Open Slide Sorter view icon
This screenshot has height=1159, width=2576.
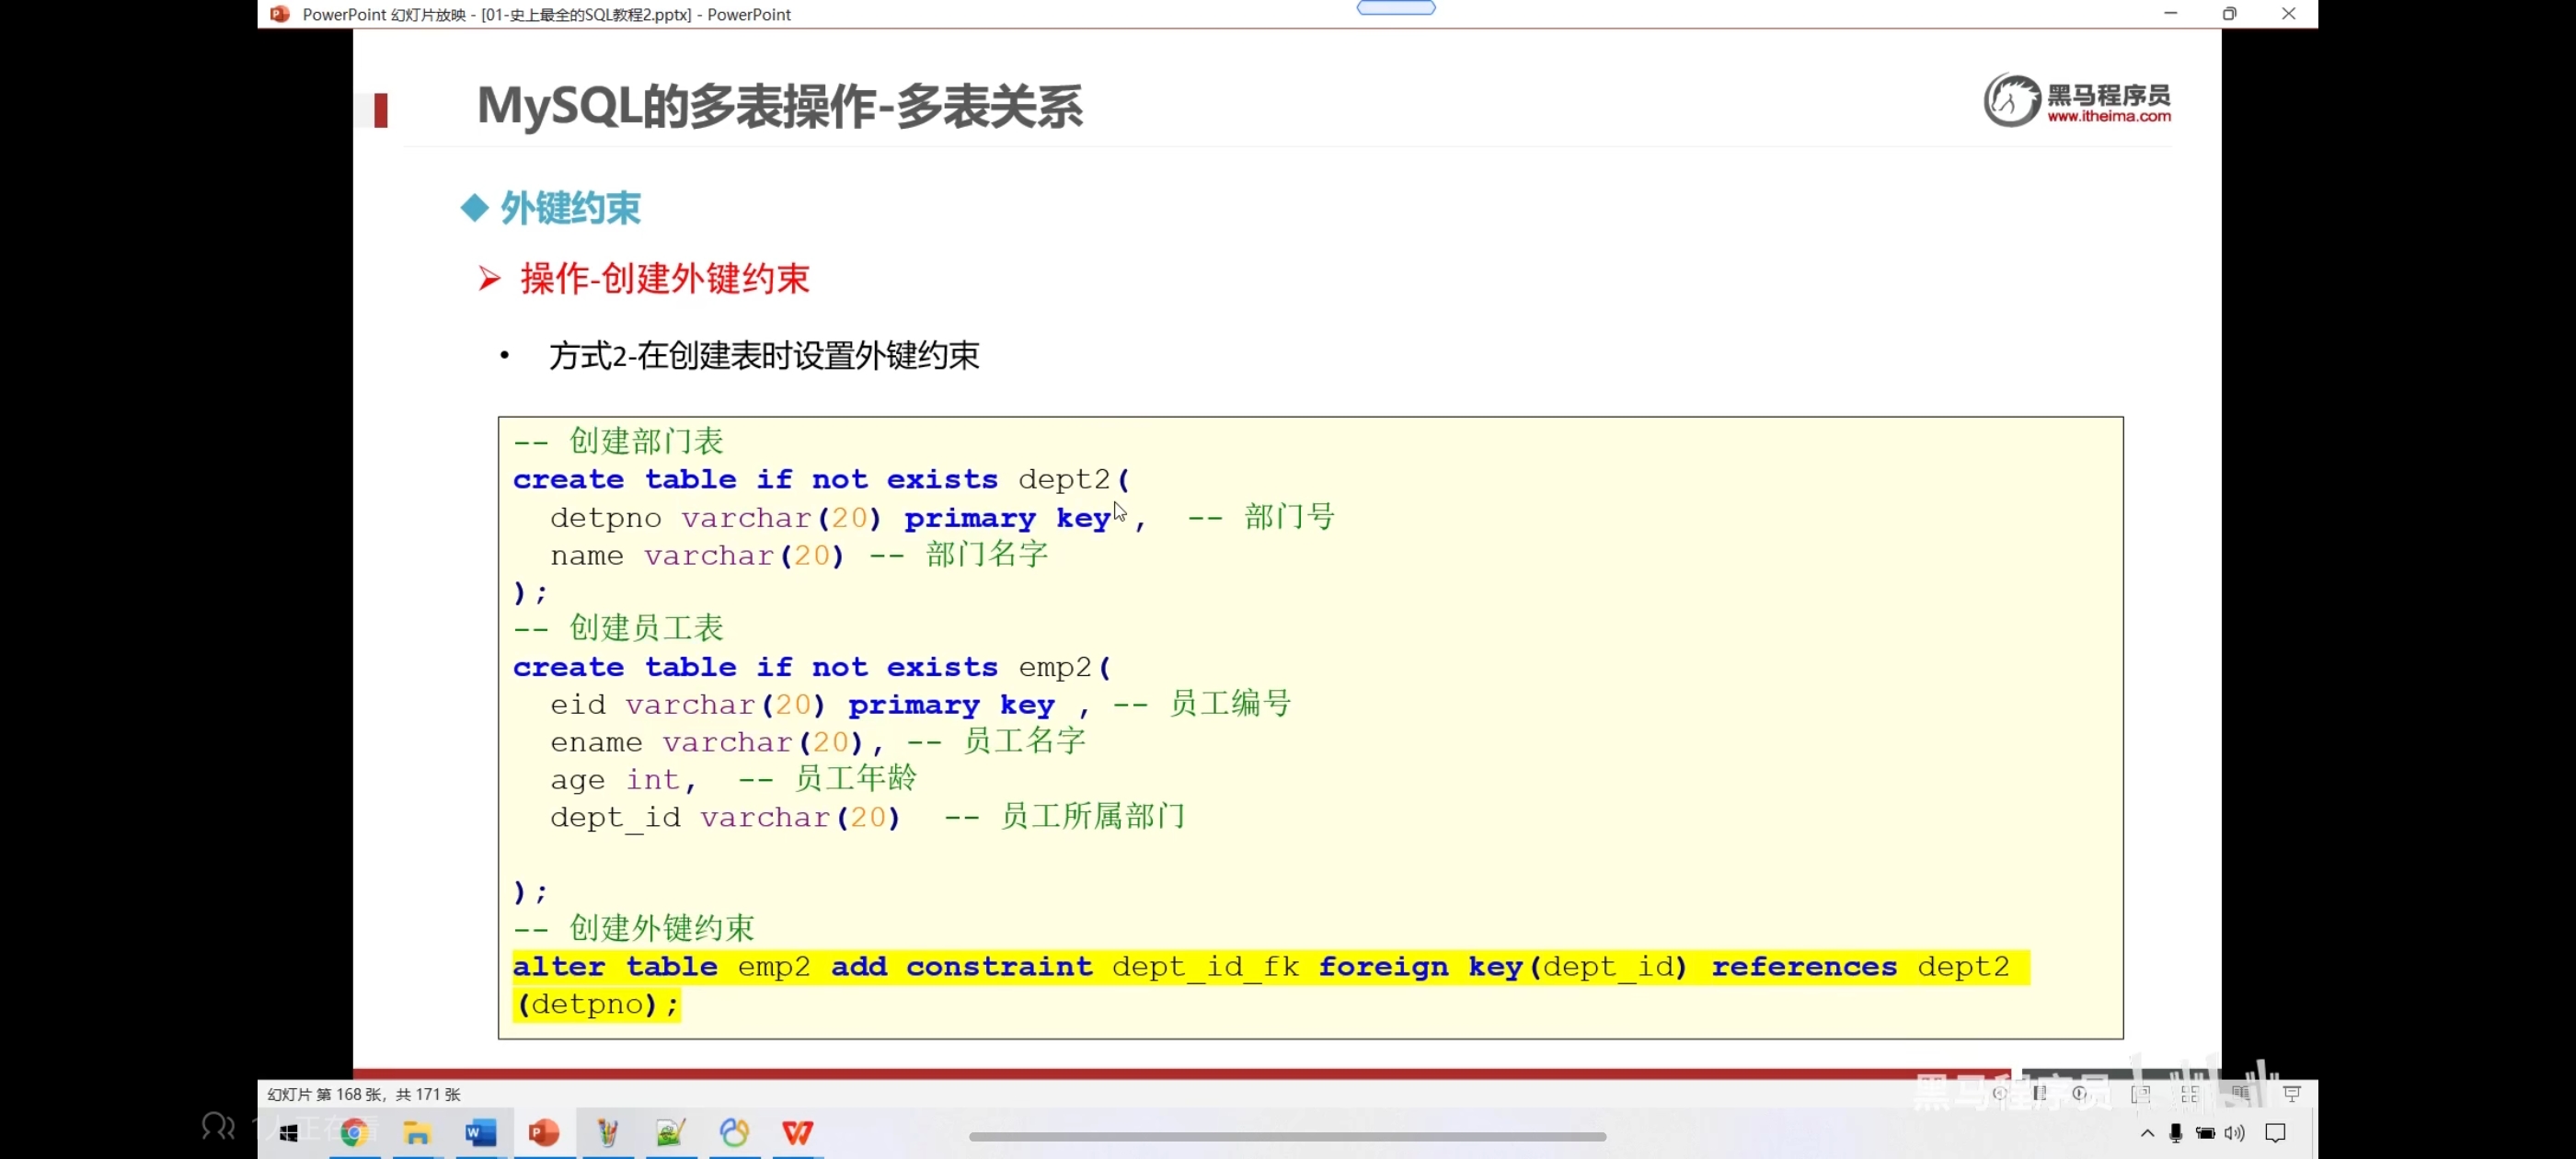(2190, 1094)
